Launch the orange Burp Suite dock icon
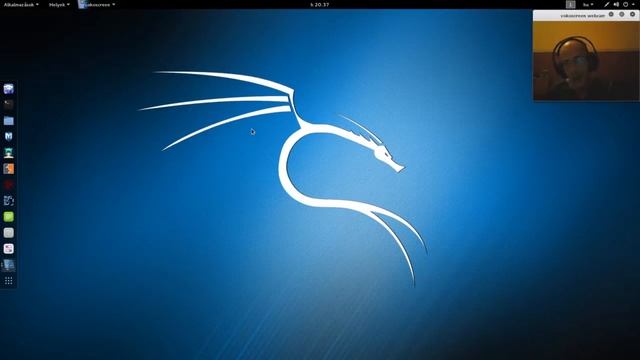Screen dimensions: 640x360 (x=9, y=169)
